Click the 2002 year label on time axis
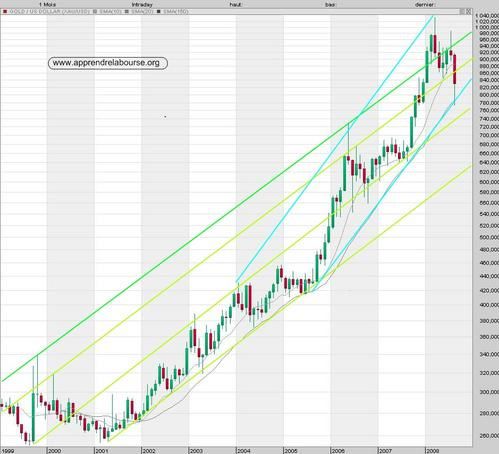 [x=149, y=451]
